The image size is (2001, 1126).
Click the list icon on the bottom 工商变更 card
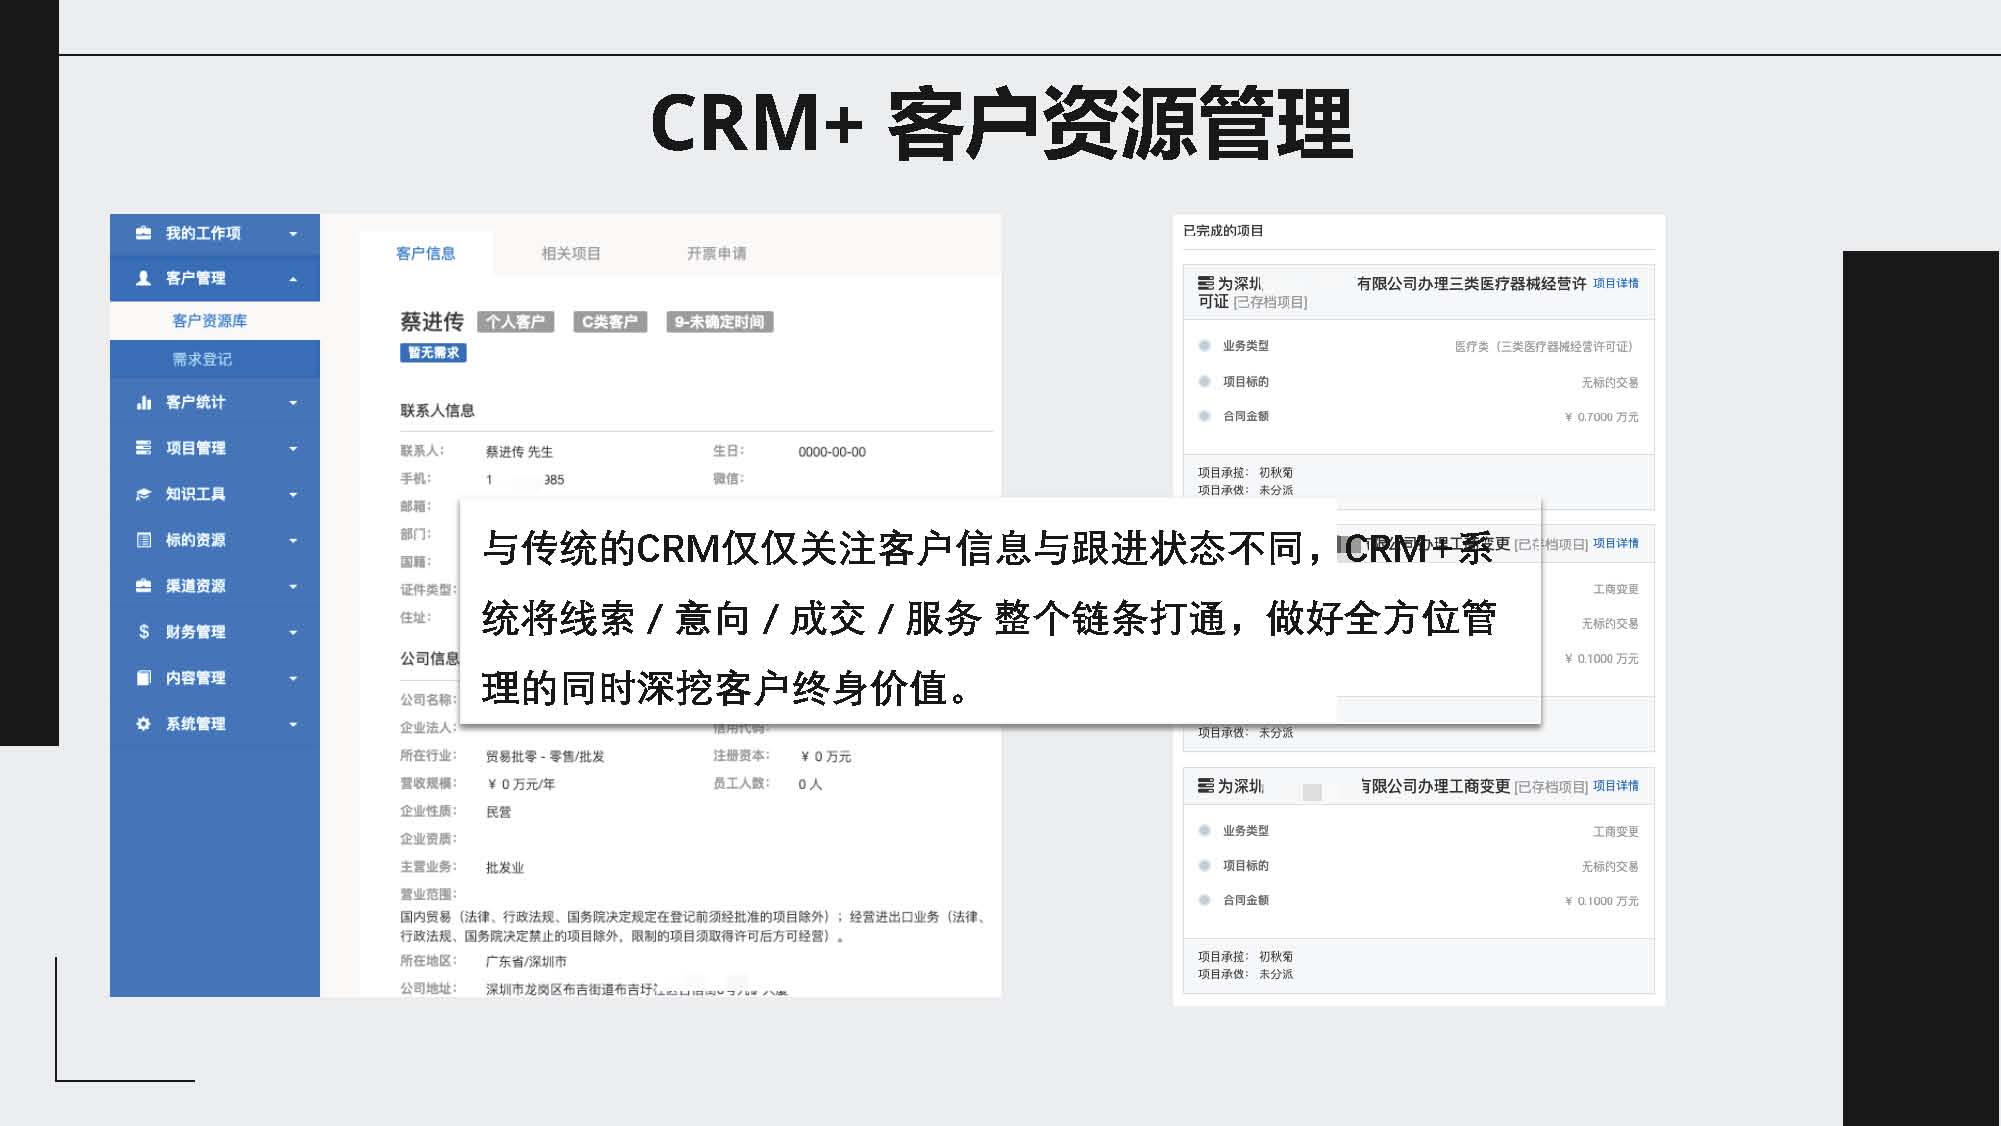pos(1206,787)
